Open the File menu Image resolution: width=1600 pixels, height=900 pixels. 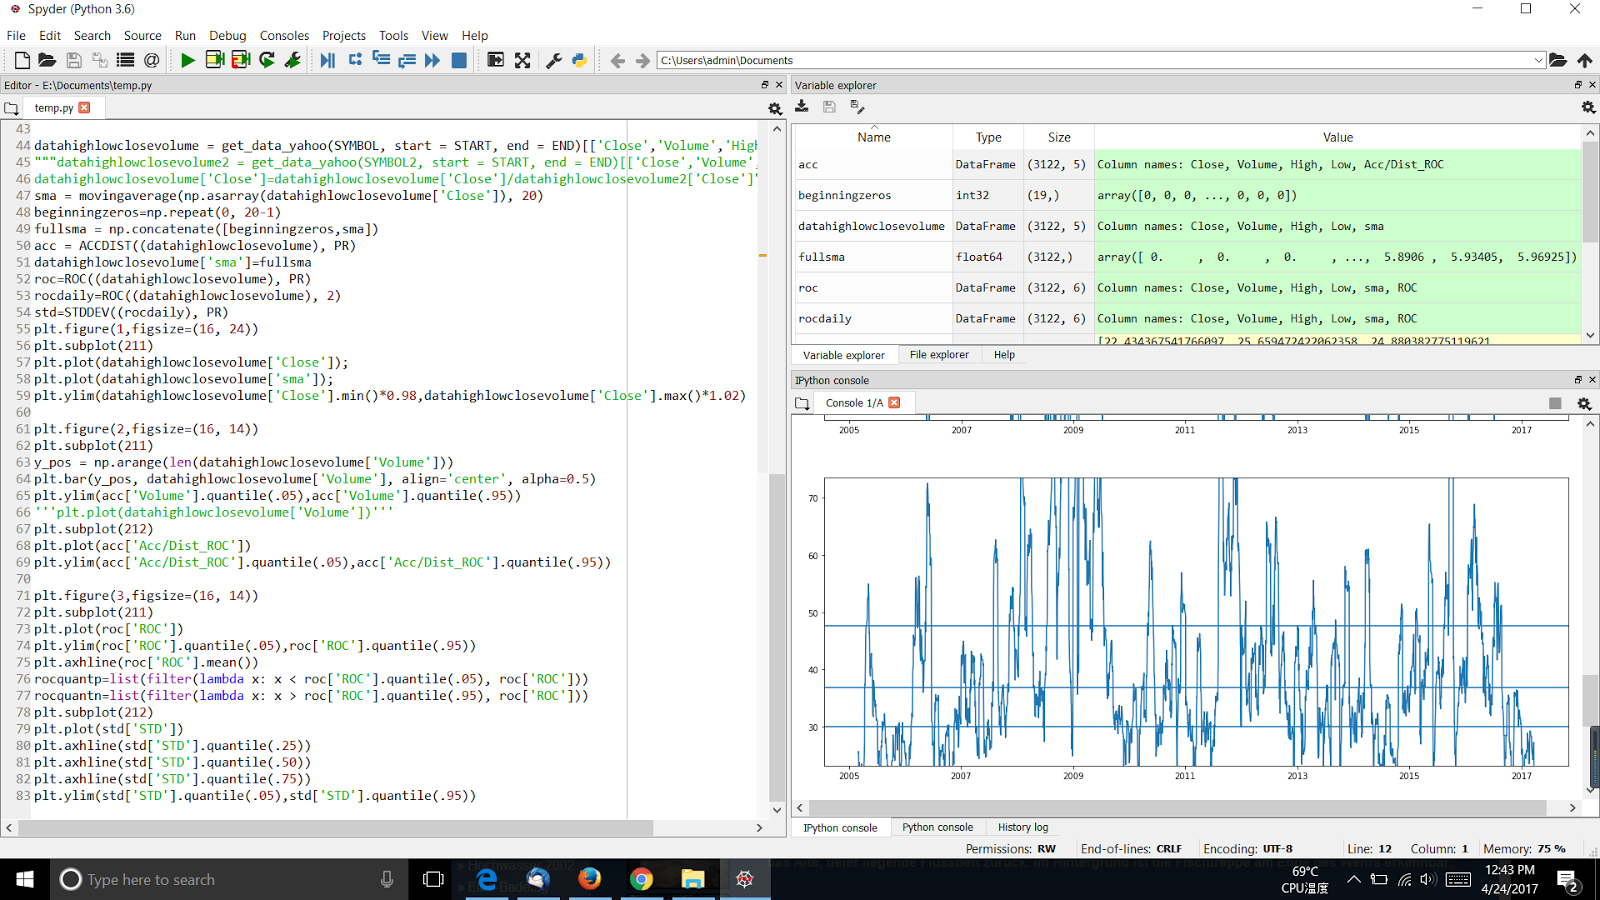16,35
